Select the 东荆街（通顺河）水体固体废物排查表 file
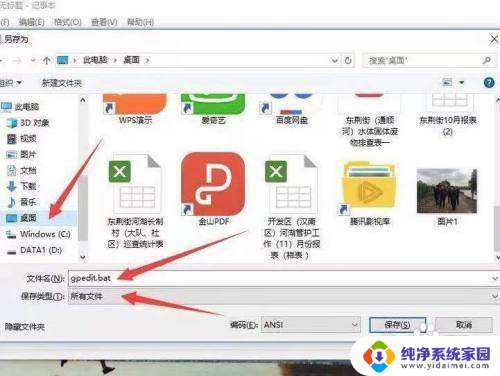This screenshot has width=500, height=376. pos(370,121)
